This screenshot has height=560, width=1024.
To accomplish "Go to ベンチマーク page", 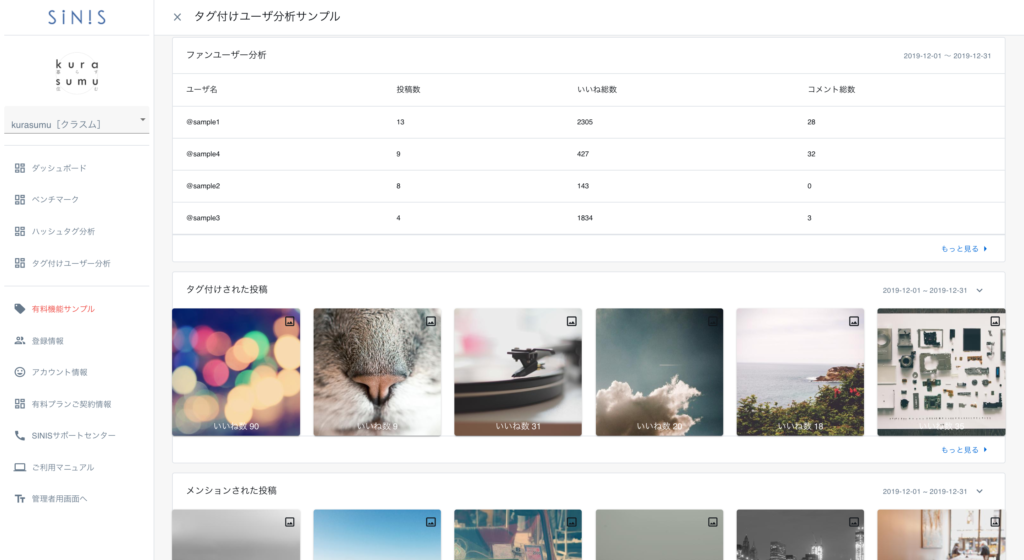I will point(55,200).
